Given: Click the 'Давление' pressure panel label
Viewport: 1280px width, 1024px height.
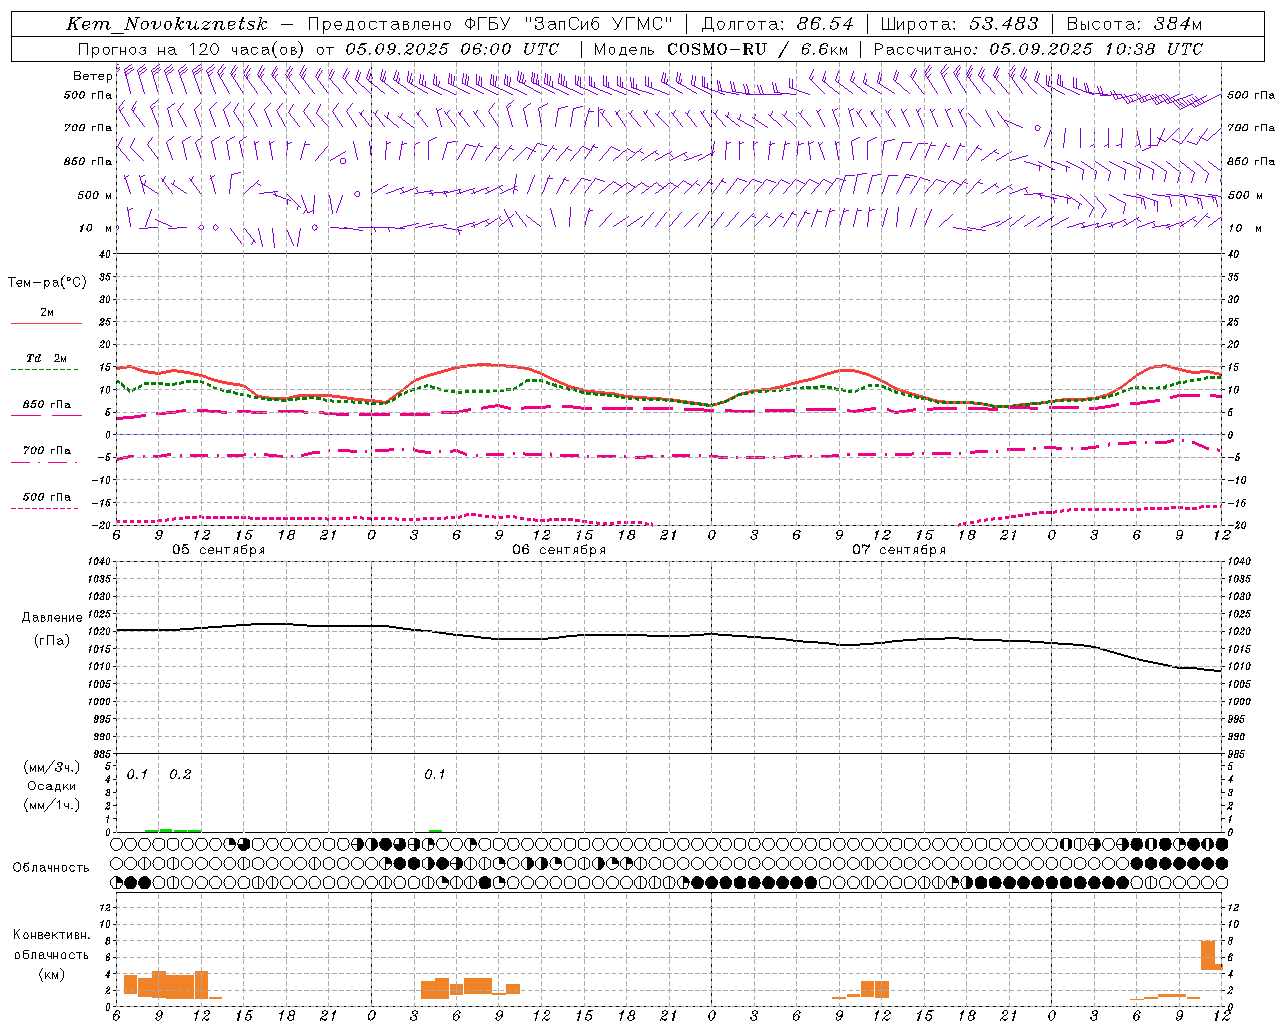Looking at the screenshot, I should (x=50, y=617).
